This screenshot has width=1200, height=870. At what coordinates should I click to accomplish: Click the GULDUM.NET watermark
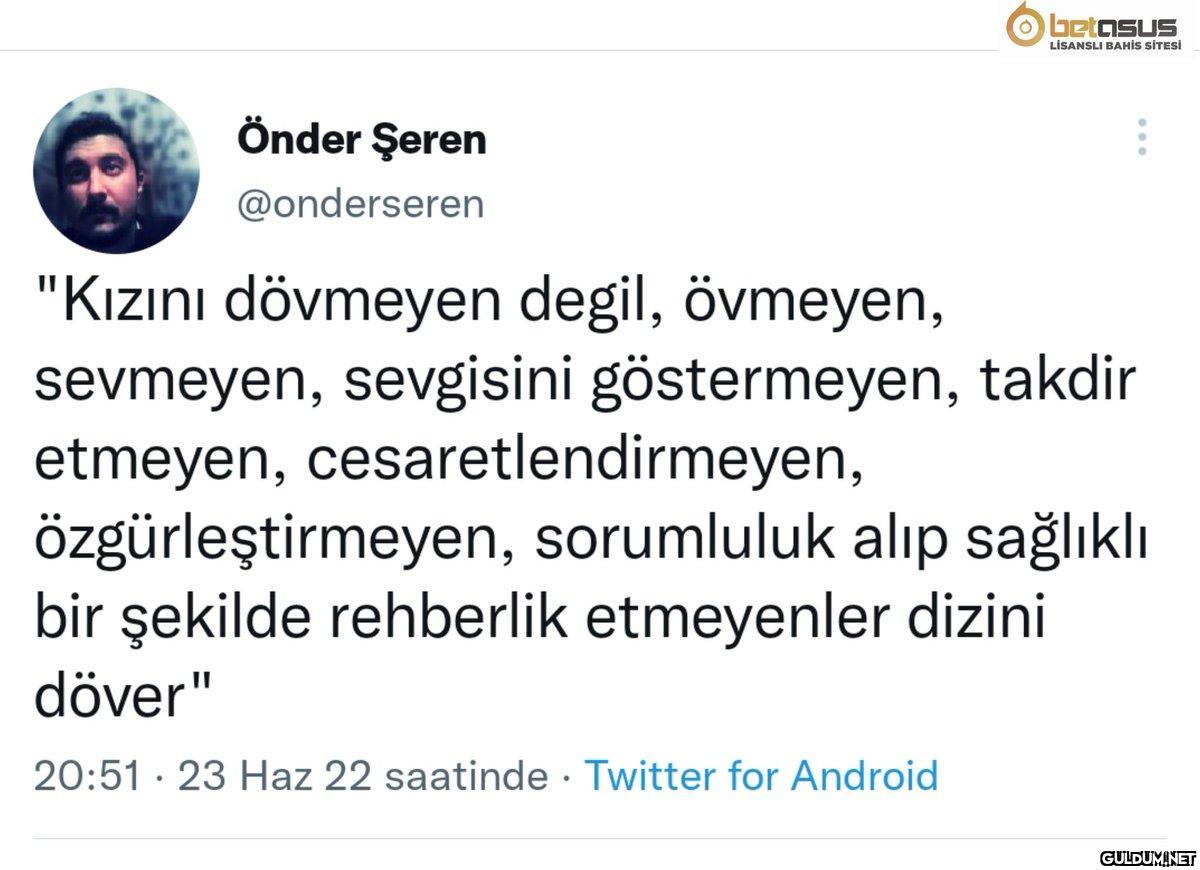(1148, 857)
